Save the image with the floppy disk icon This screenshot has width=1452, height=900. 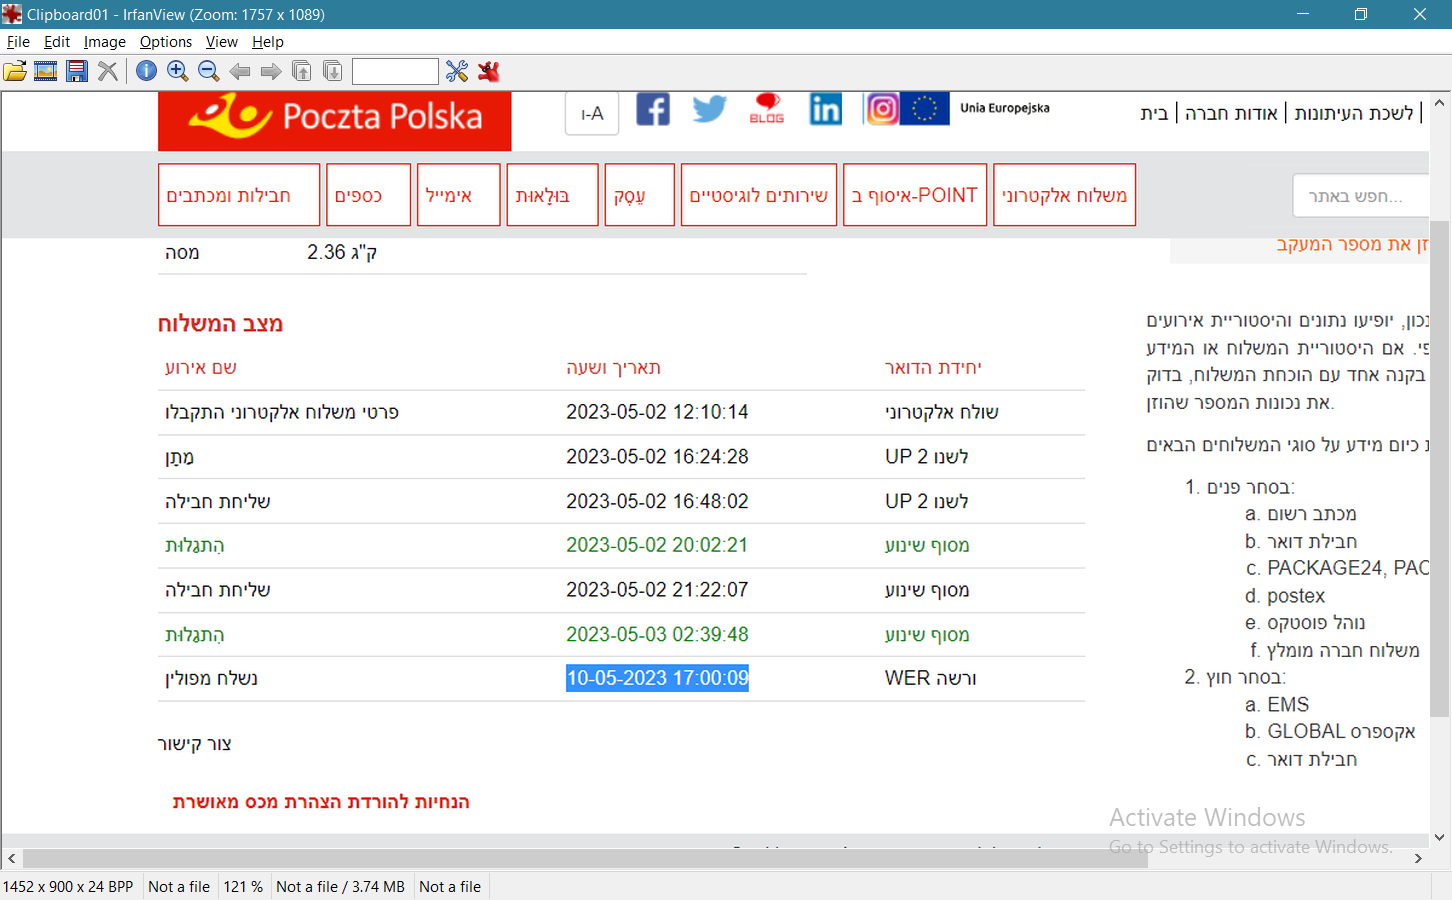[x=77, y=71]
